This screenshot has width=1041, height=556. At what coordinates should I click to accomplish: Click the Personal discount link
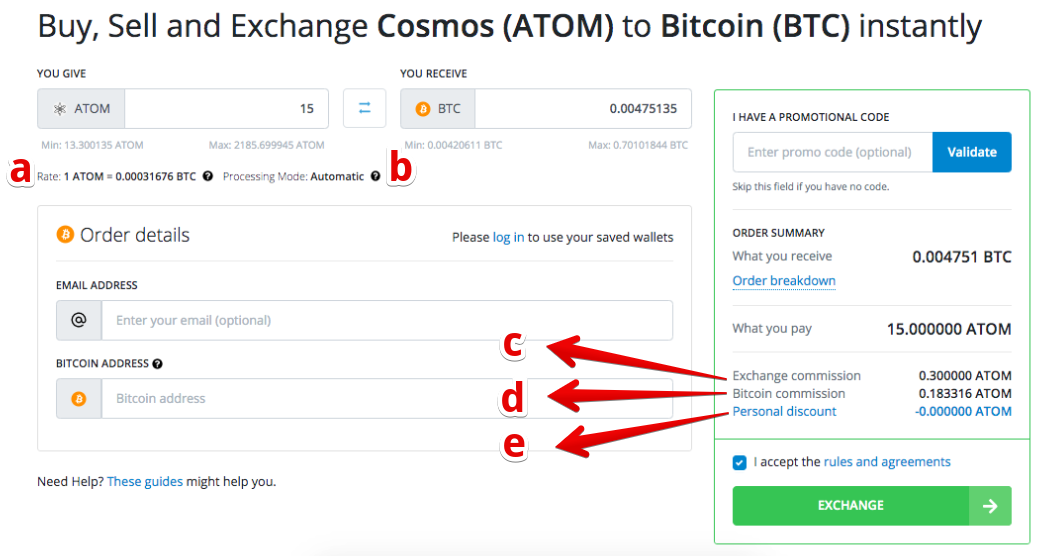pos(784,411)
